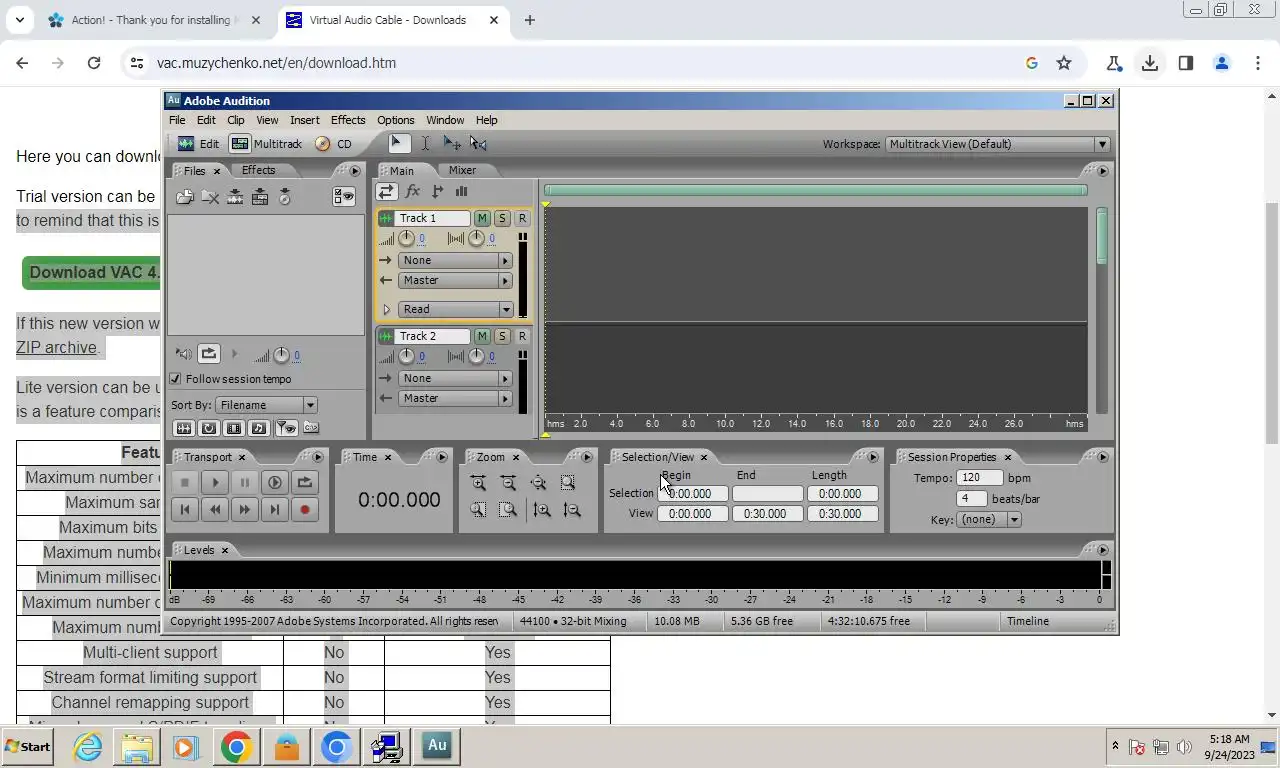Open Track 2 output Master dropdown
This screenshot has height=768, width=1280.
point(455,398)
